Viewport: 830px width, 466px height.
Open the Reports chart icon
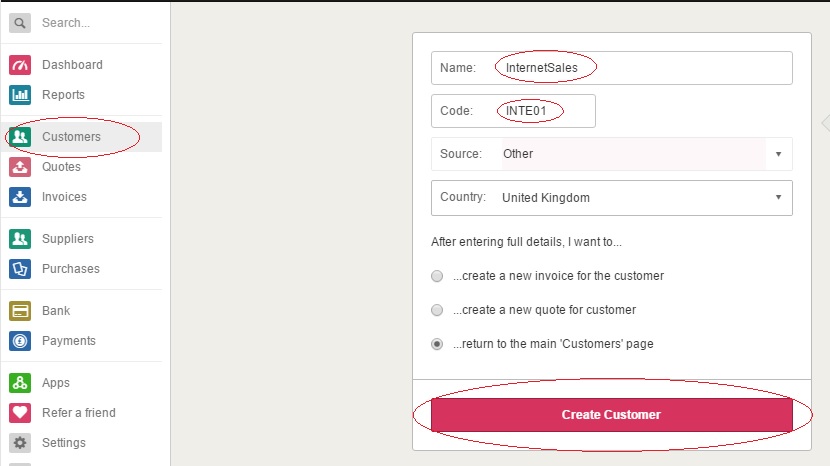pos(20,95)
